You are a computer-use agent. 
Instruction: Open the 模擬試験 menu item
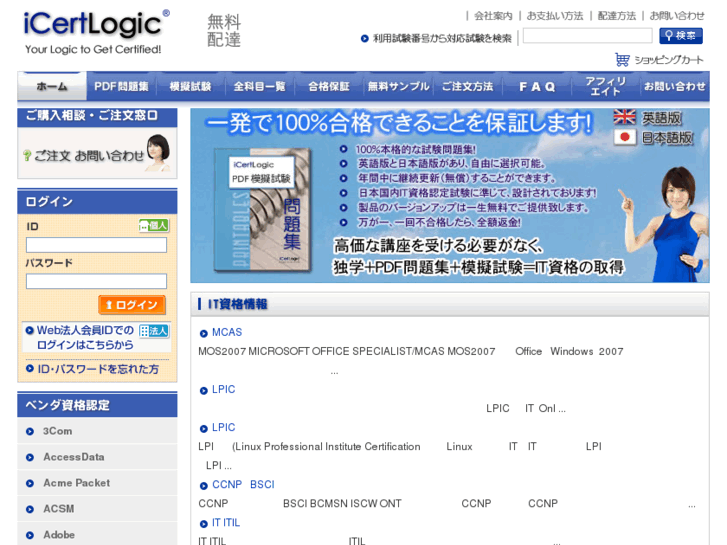tap(191, 86)
